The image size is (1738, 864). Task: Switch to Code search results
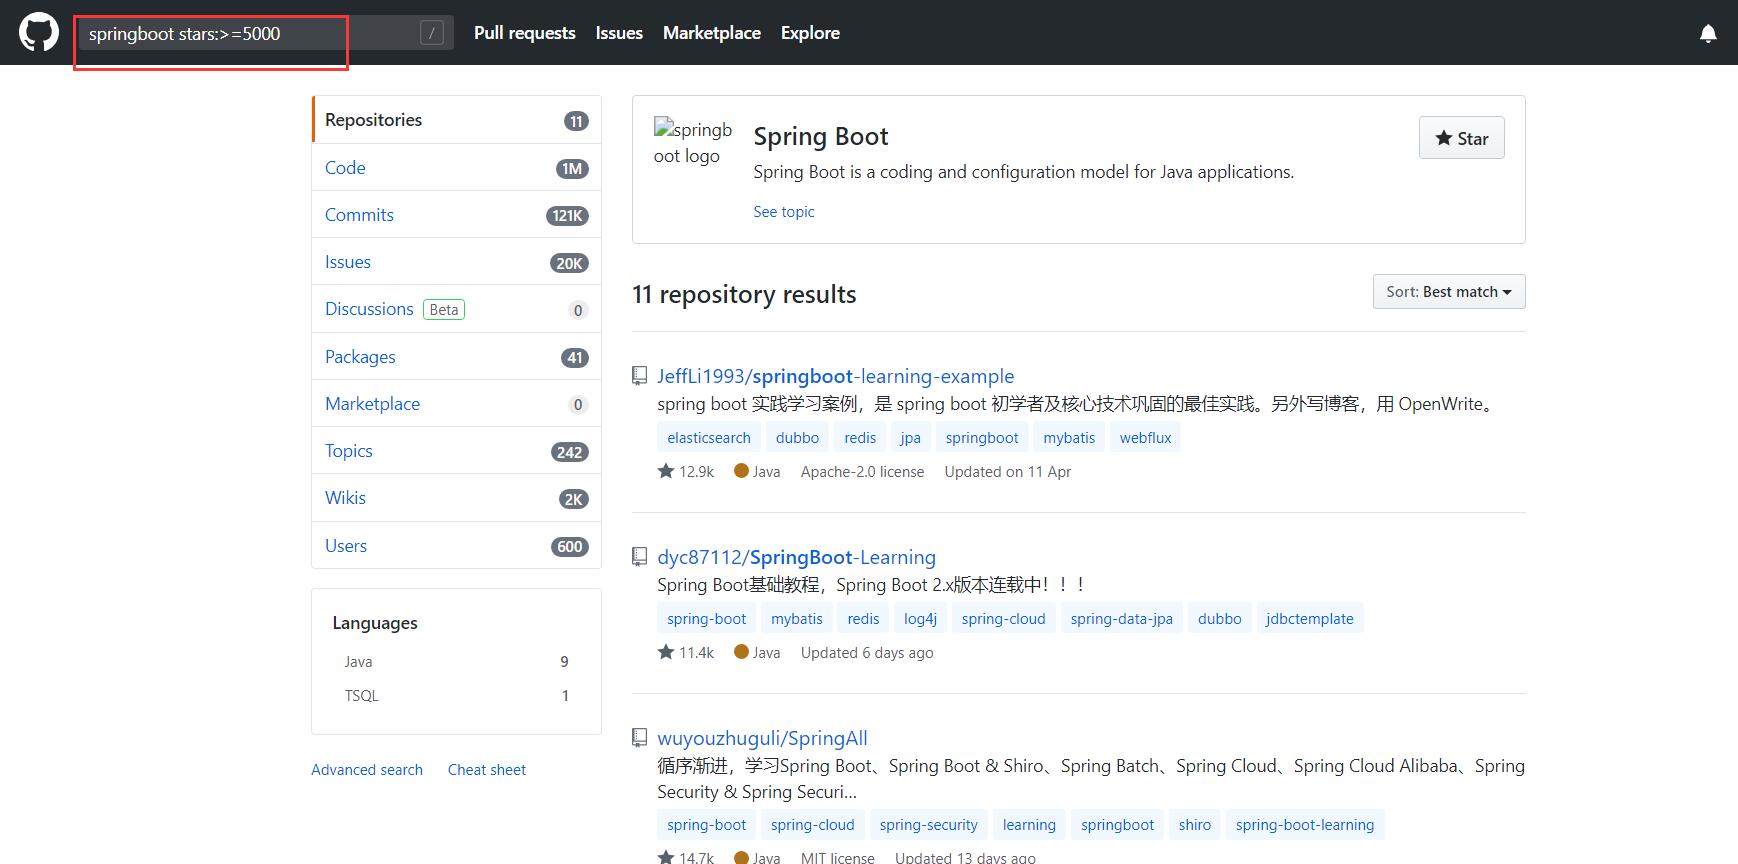(345, 168)
